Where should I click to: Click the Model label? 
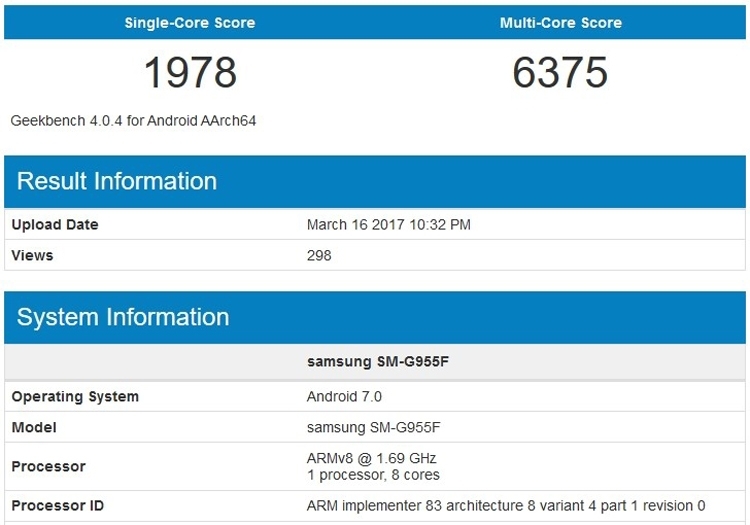(x=33, y=427)
